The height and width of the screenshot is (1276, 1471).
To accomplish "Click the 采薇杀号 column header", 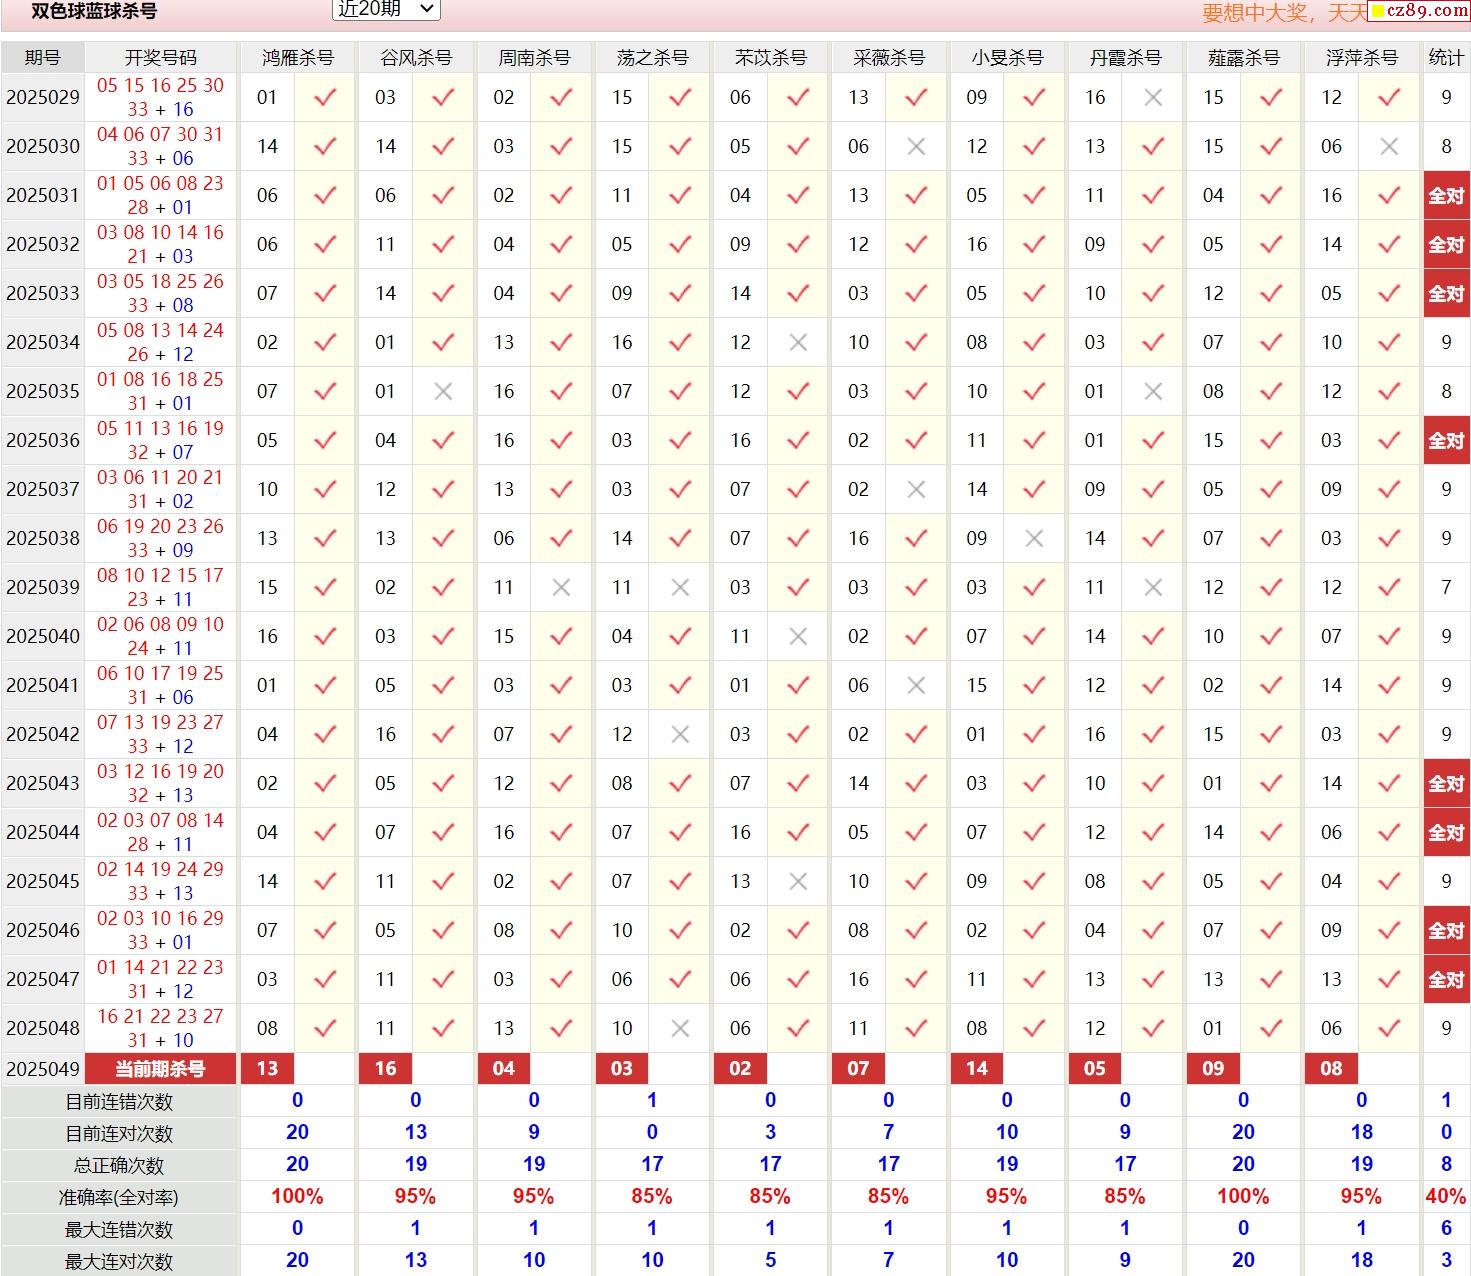I will click(x=889, y=58).
